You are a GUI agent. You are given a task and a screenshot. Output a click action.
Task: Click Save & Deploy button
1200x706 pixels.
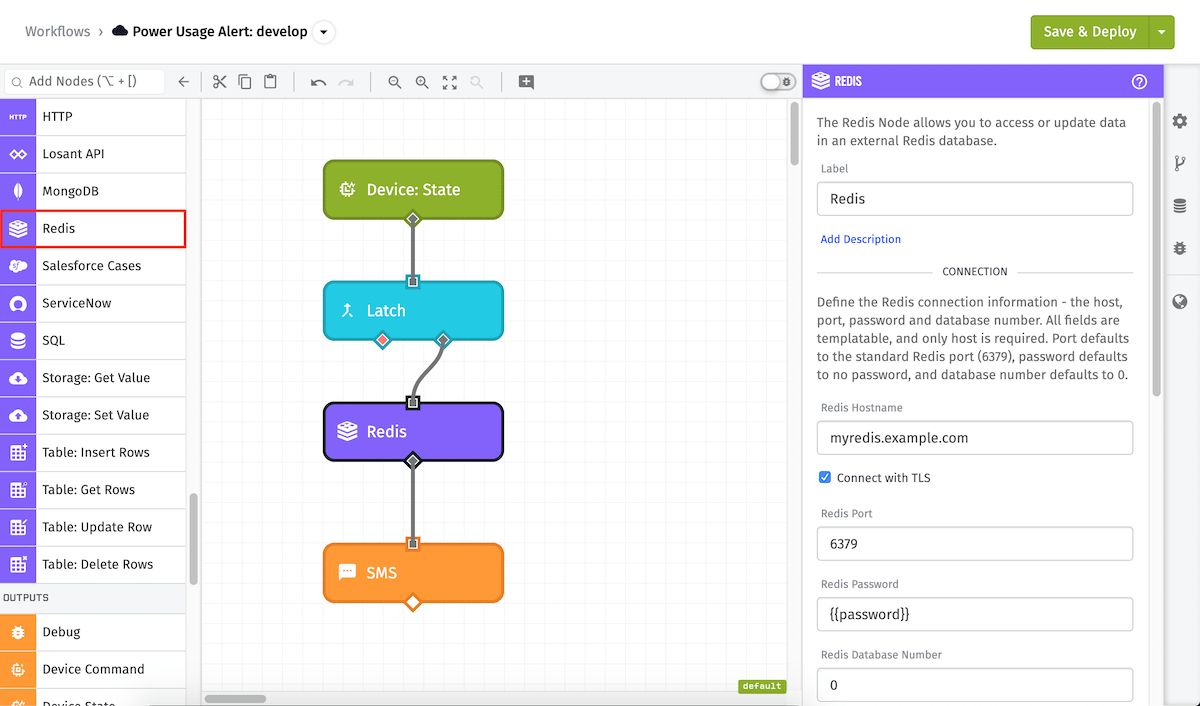tap(1090, 32)
